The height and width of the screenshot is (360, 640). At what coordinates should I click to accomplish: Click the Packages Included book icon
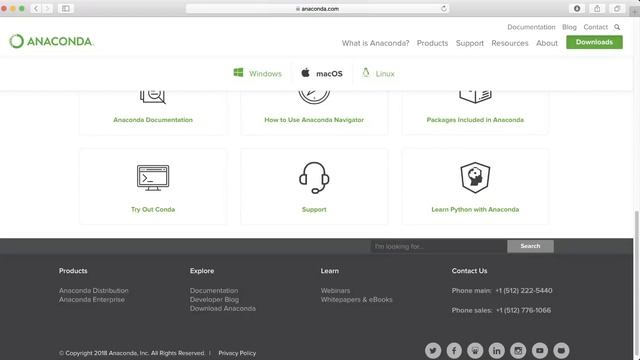click(475, 97)
